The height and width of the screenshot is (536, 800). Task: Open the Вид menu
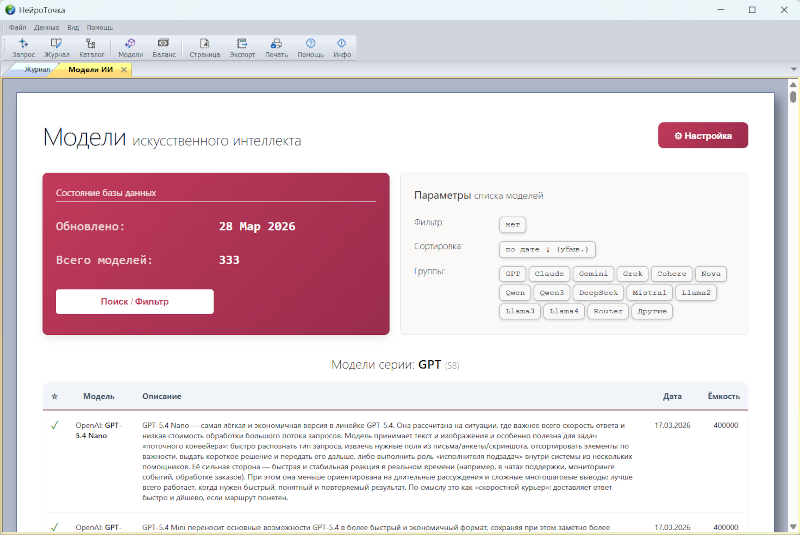(x=73, y=28)
